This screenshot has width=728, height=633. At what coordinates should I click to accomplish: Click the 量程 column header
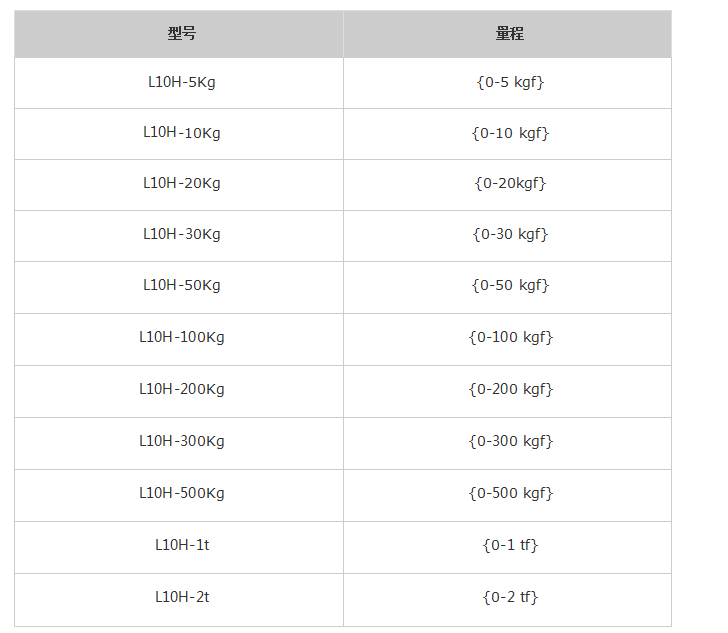tap(509, 34)
